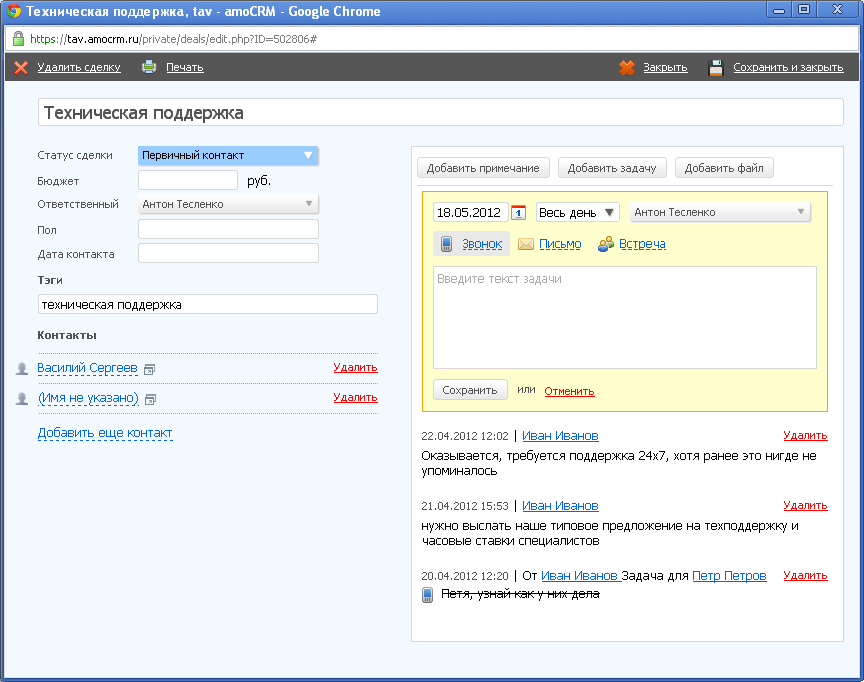Open the Статус сделки dropdown showing Первичный контакт
864x682 pixels.
click(x=227, y=156)
